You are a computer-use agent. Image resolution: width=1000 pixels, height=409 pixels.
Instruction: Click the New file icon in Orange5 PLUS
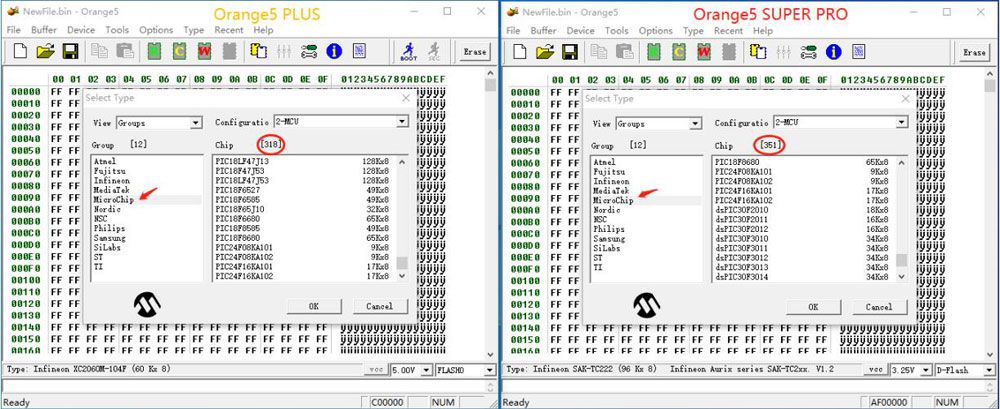pos(20,51)
